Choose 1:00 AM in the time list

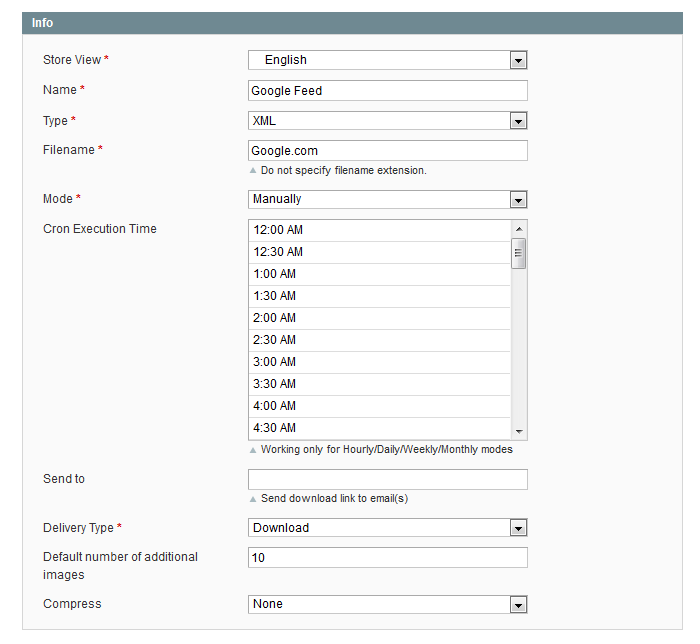[x=379, y=274]
